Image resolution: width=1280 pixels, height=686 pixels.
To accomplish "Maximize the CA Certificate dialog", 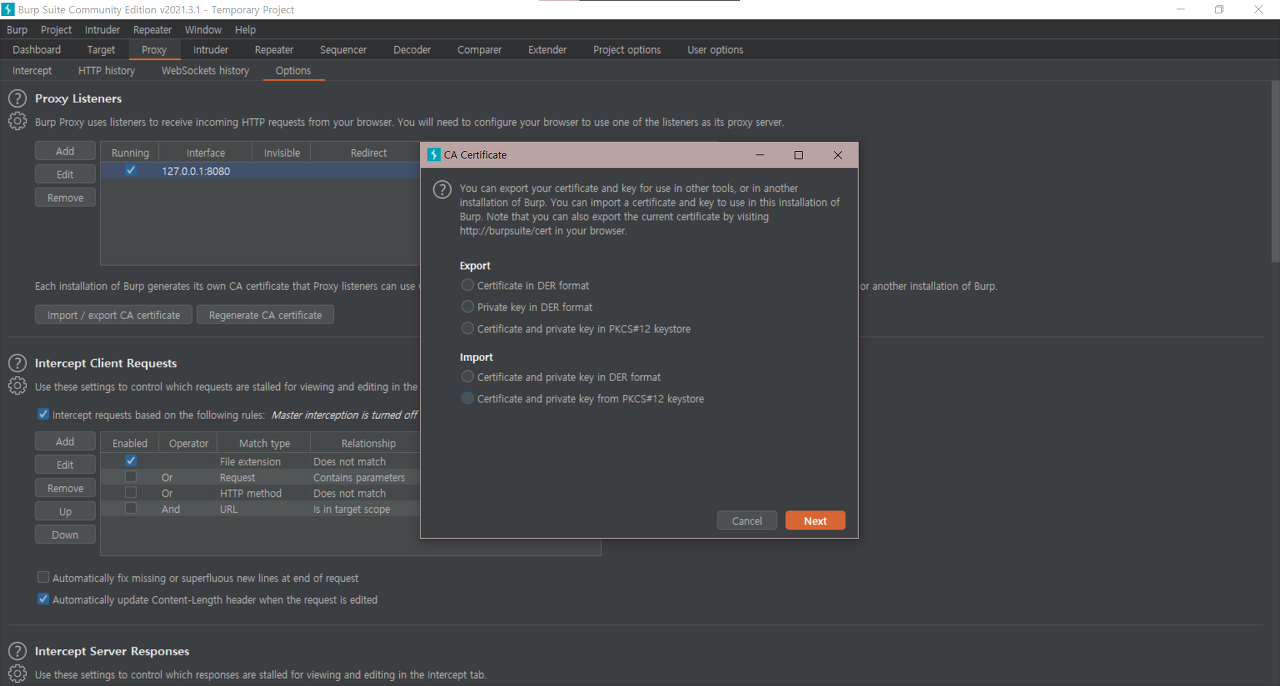I will point(798,155).
